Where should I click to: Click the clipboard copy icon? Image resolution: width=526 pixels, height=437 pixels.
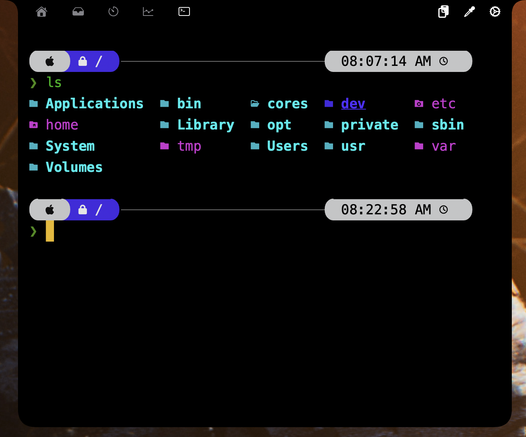tap(443, 12)
